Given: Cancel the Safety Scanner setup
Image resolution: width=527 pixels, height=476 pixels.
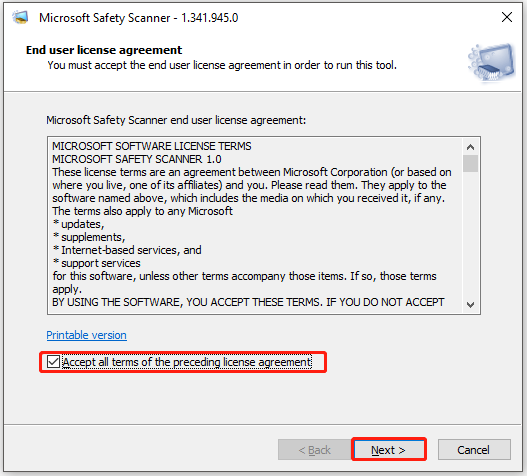Looking at the screenshot, I should [474, 450].
